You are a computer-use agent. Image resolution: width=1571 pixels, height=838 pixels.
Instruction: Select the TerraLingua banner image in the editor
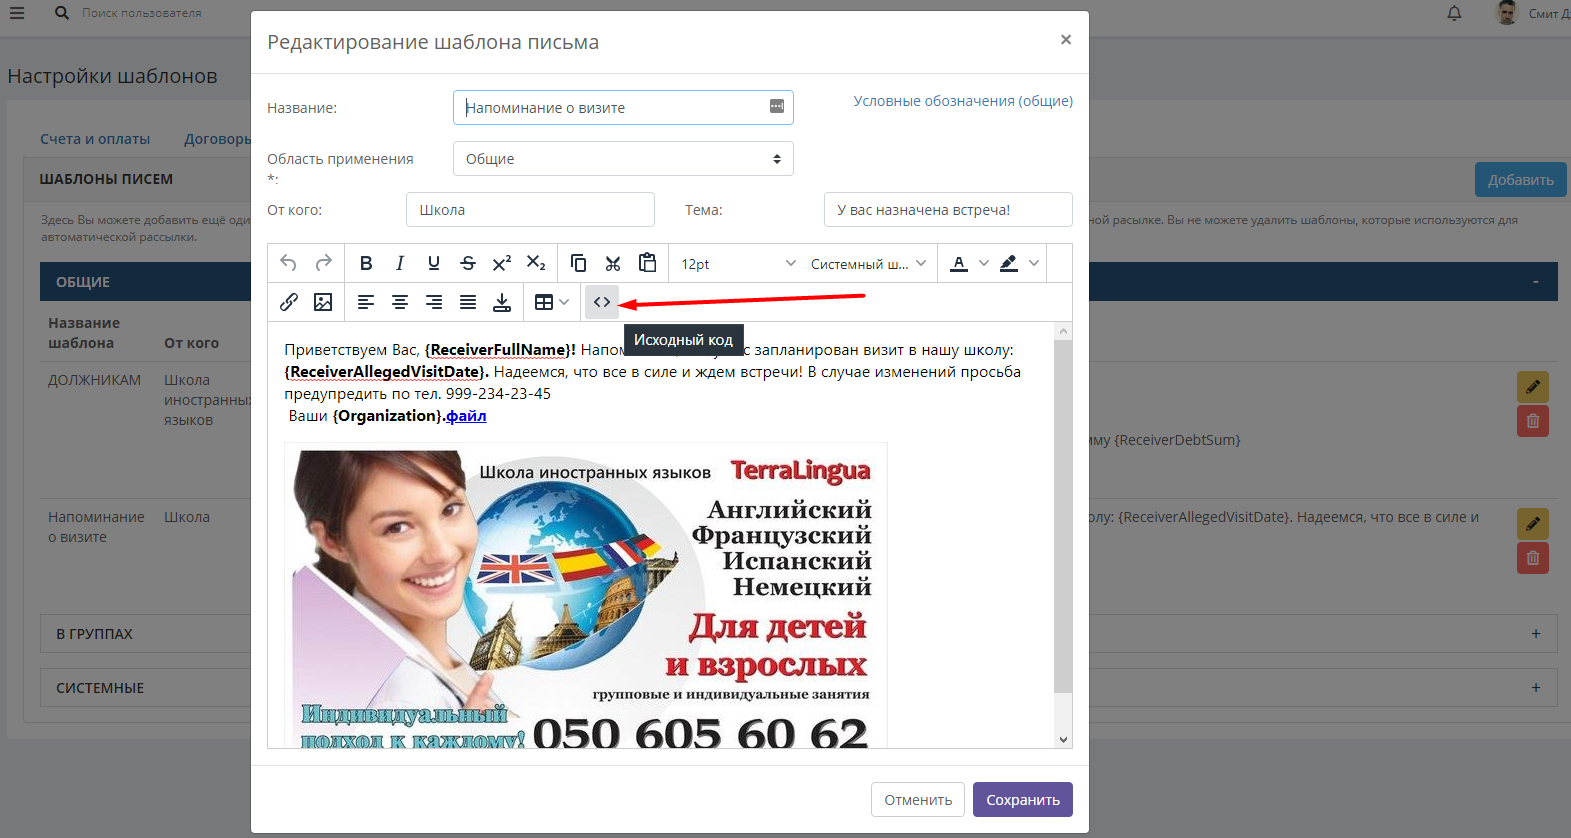[x=586, y=595]
